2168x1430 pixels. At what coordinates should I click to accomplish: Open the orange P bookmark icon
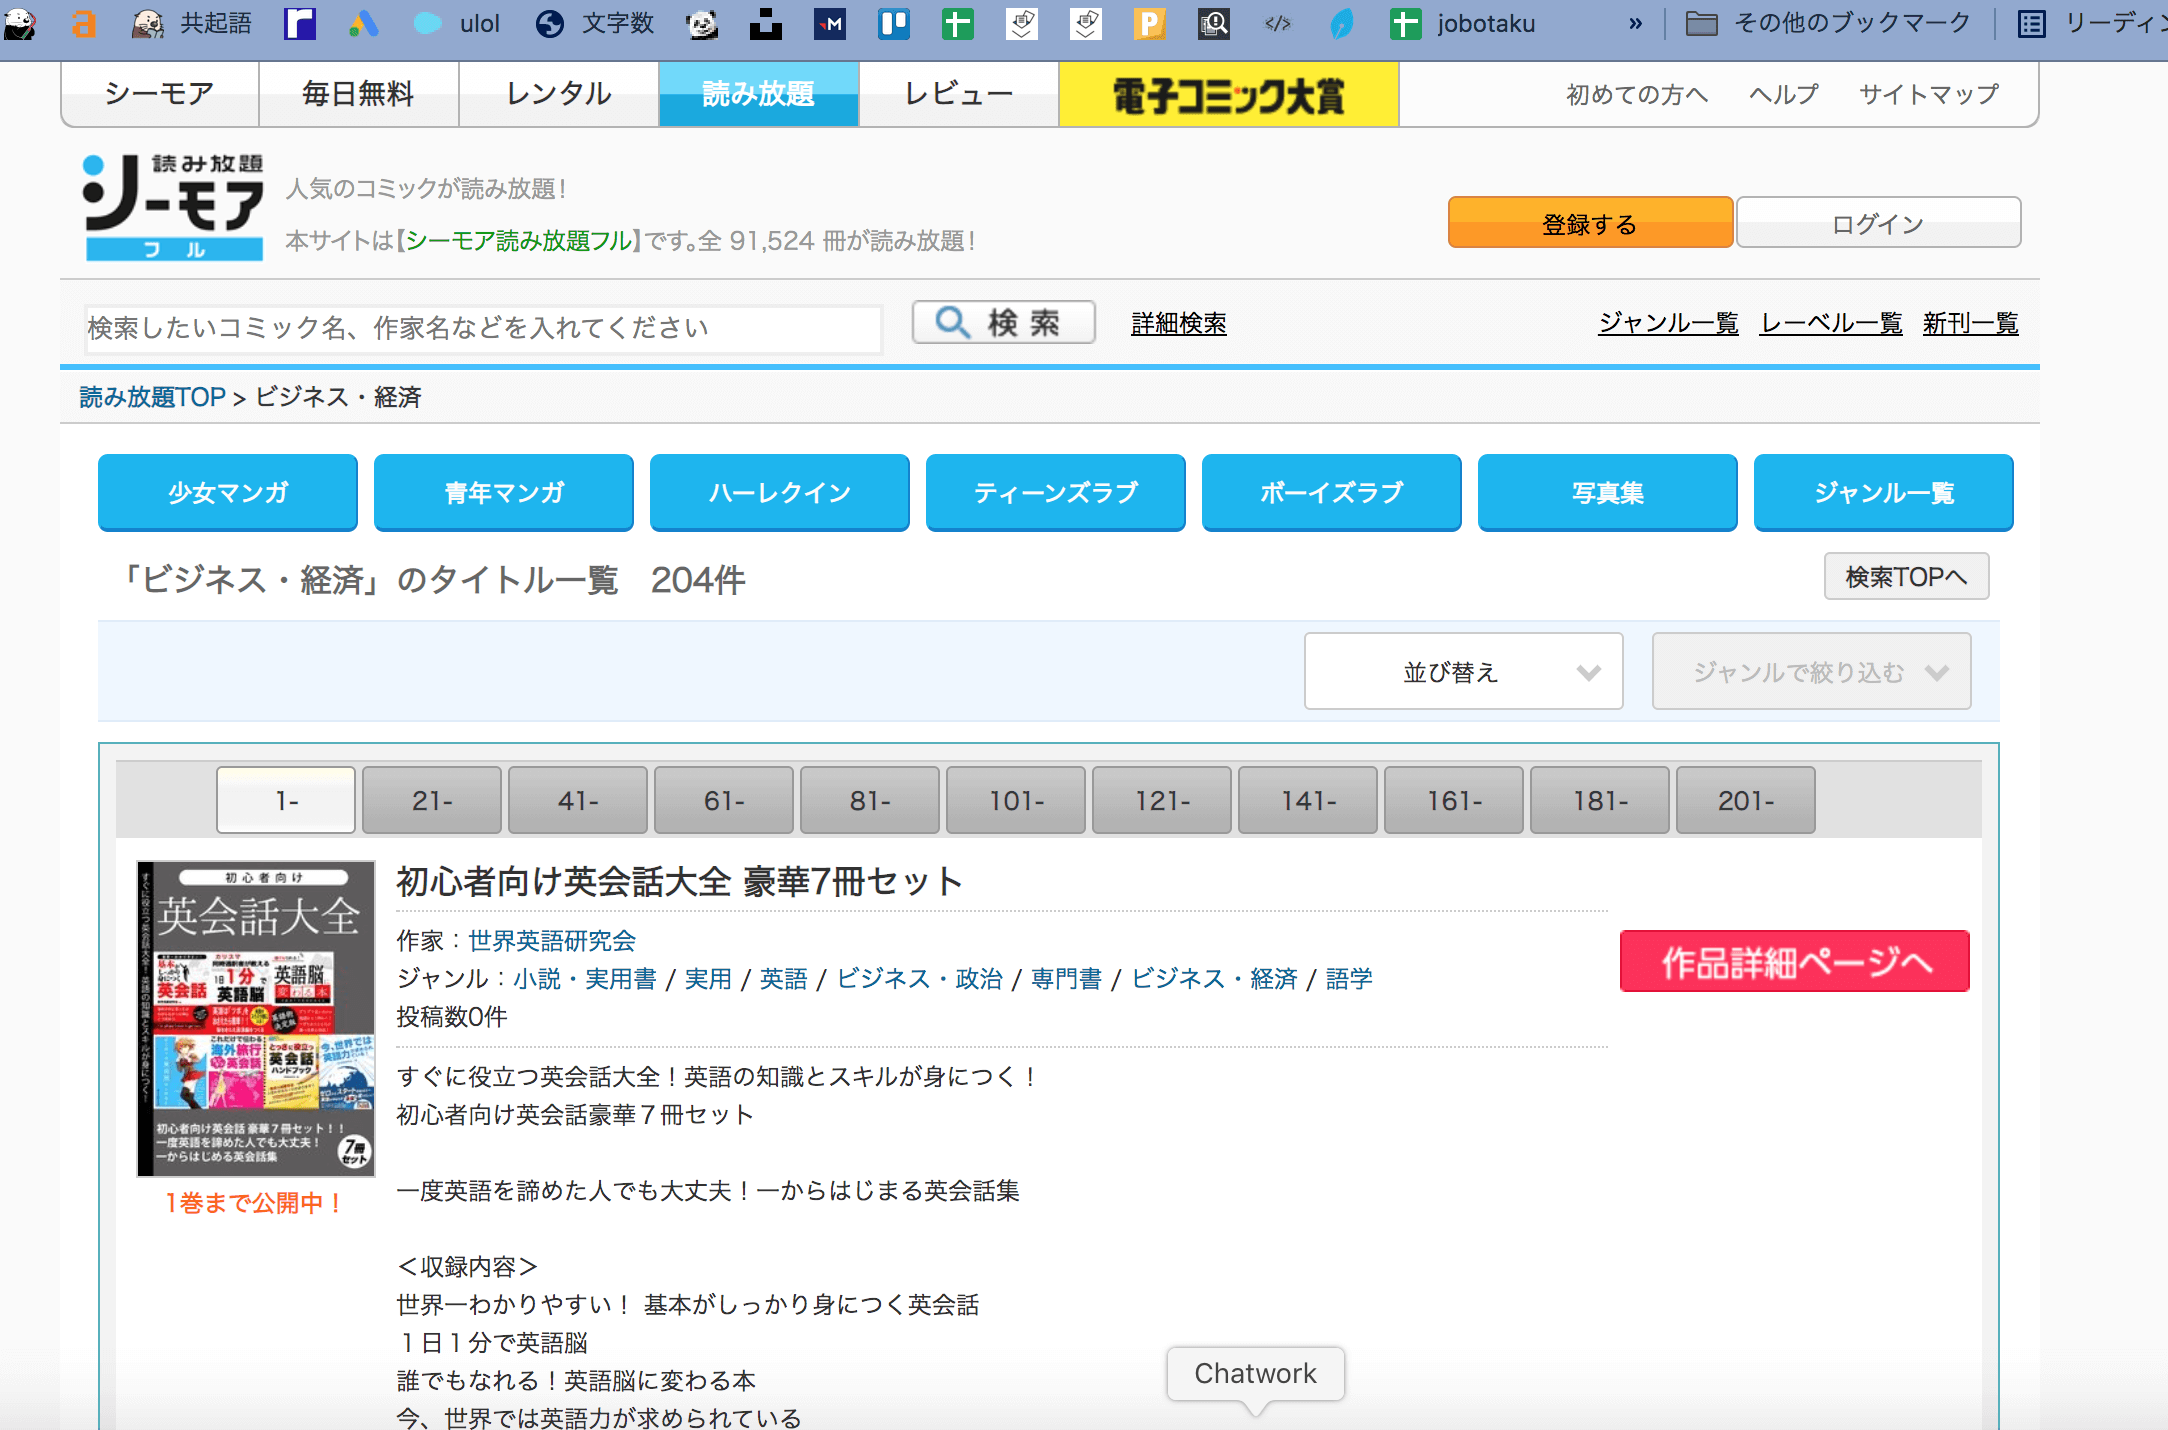pyautogui.click(x=1150, y=23)
